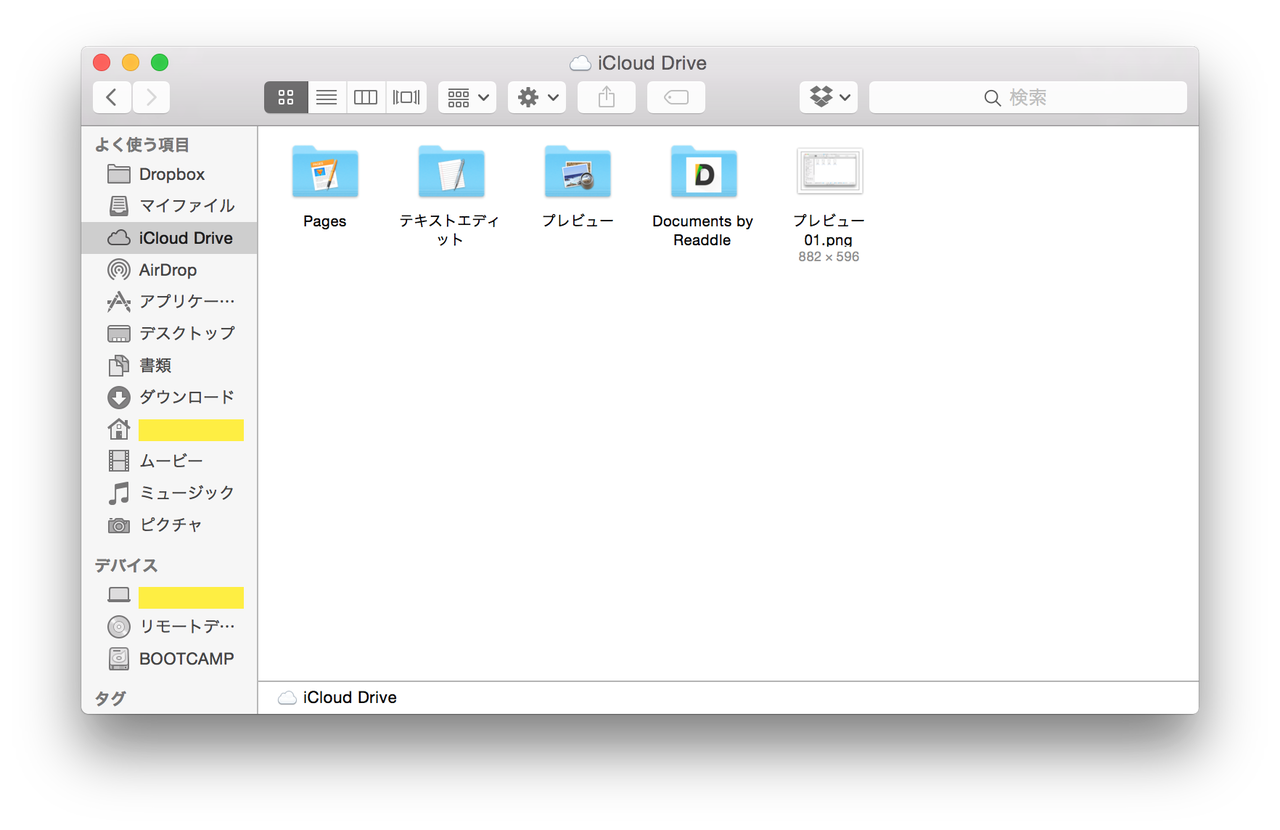The width and height of the screenshot is (1280, 830).
Task: Click iCloud Drive in the path bar
Action: [337, 698]
